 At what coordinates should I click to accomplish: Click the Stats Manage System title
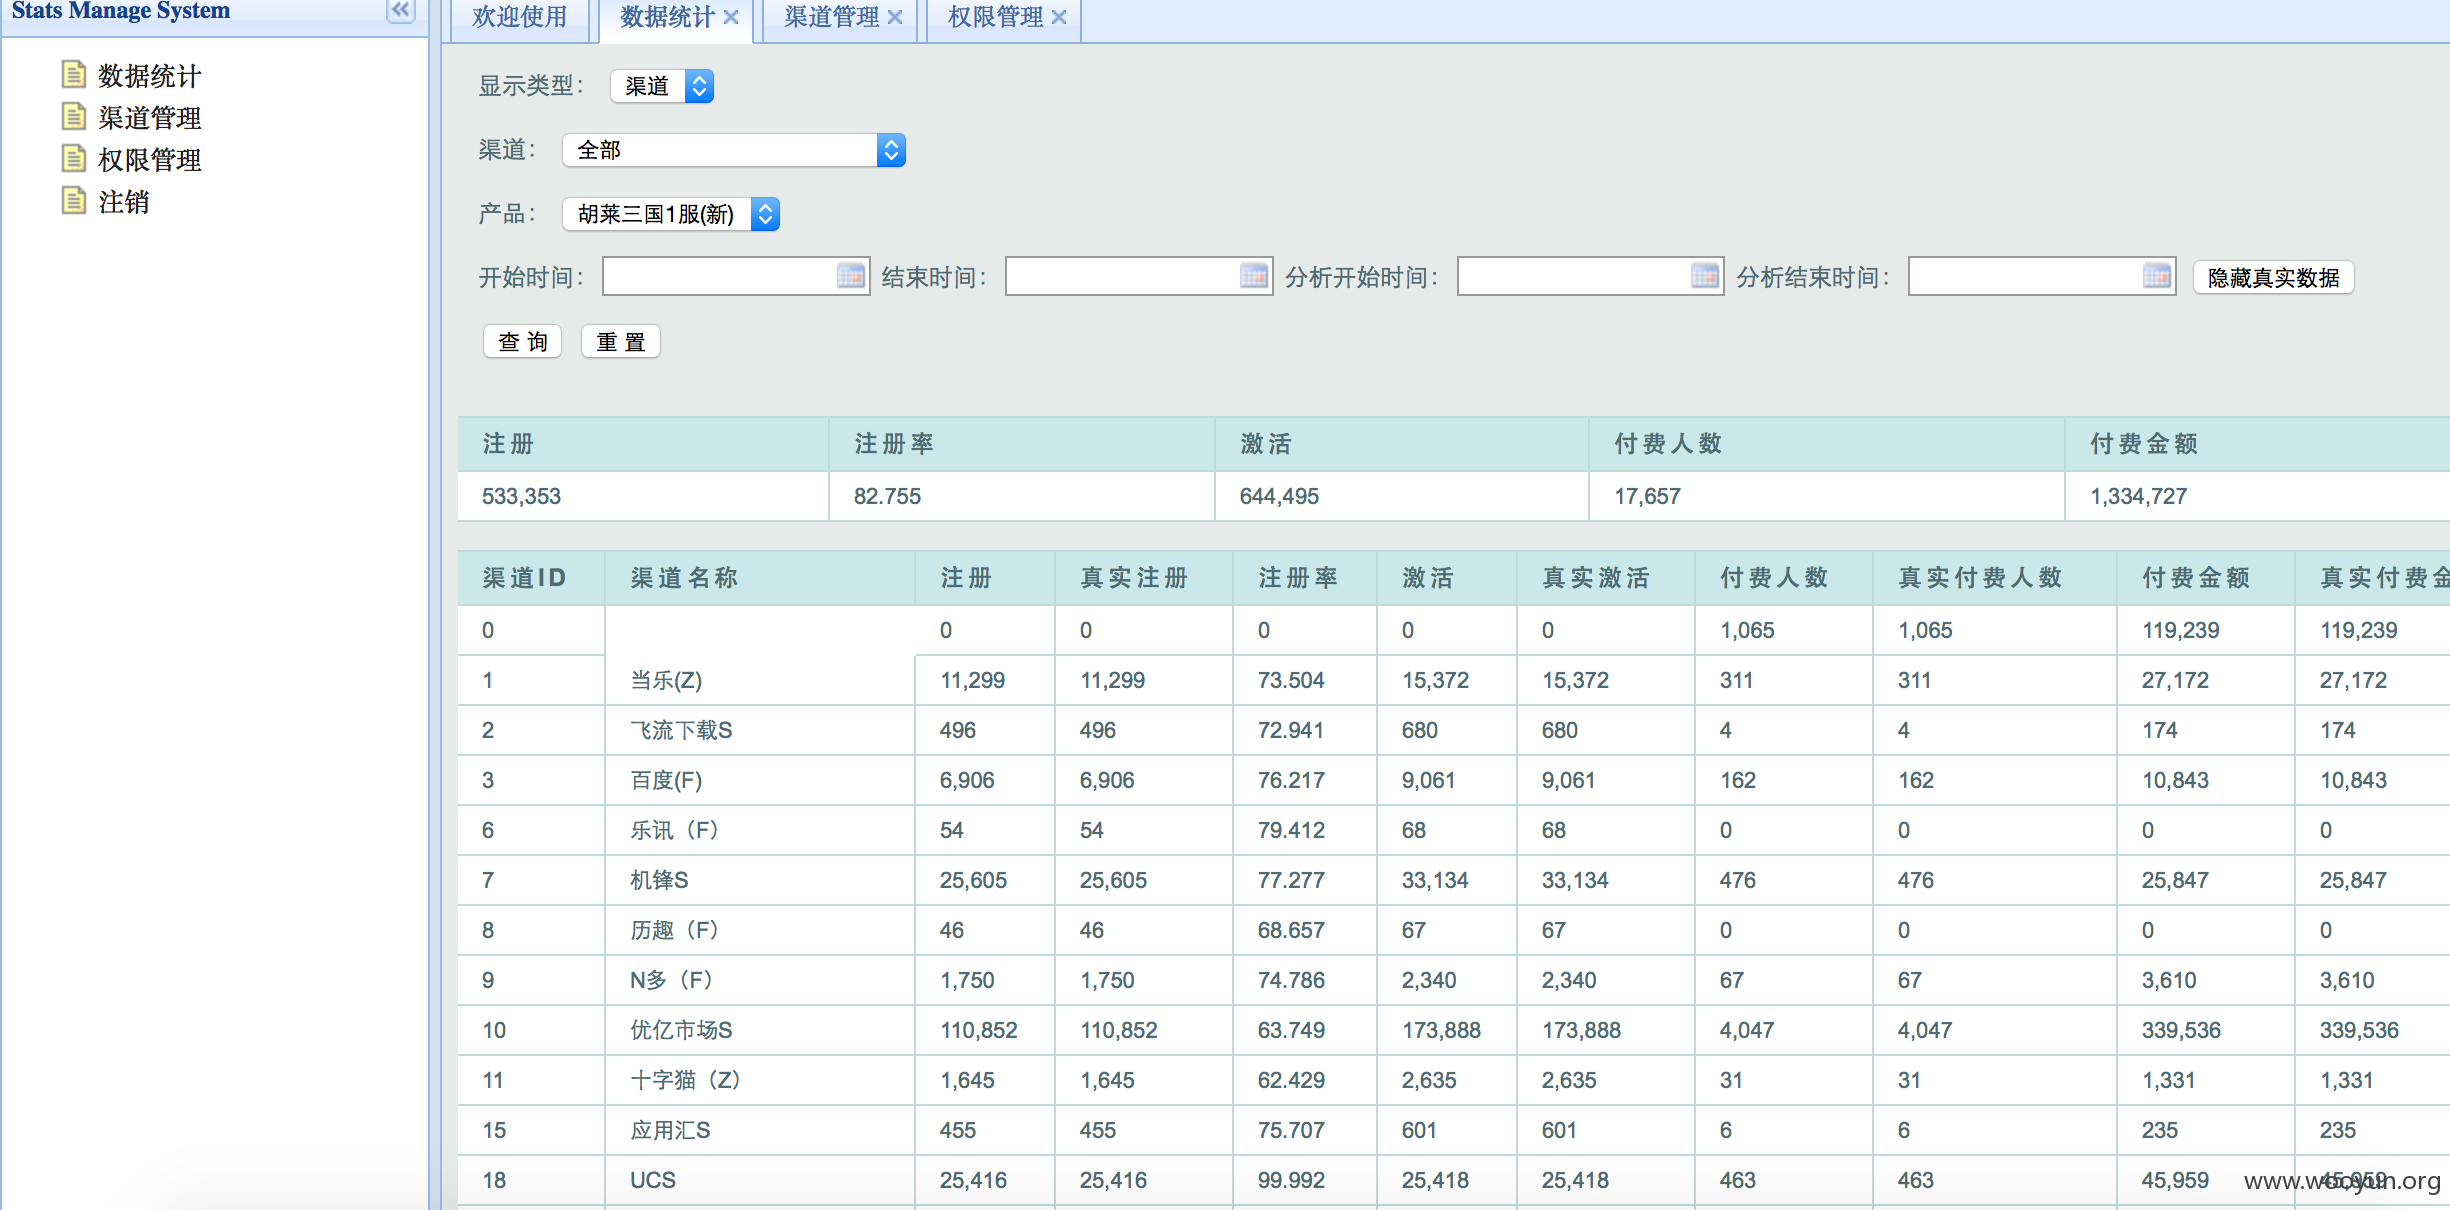pos(121,11)
